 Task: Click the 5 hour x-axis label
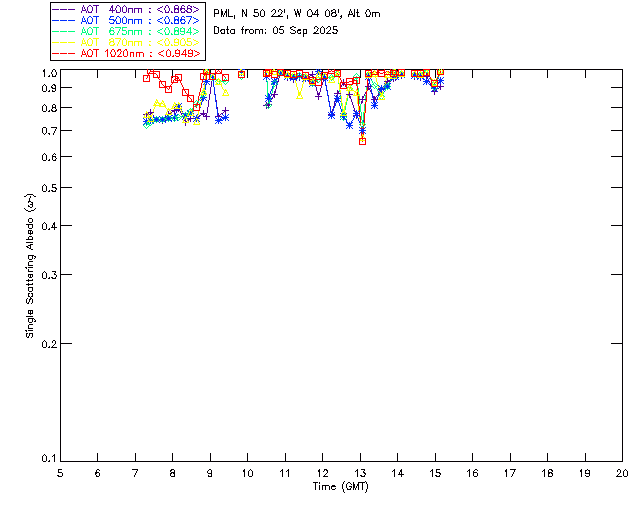tap(60, 473)
